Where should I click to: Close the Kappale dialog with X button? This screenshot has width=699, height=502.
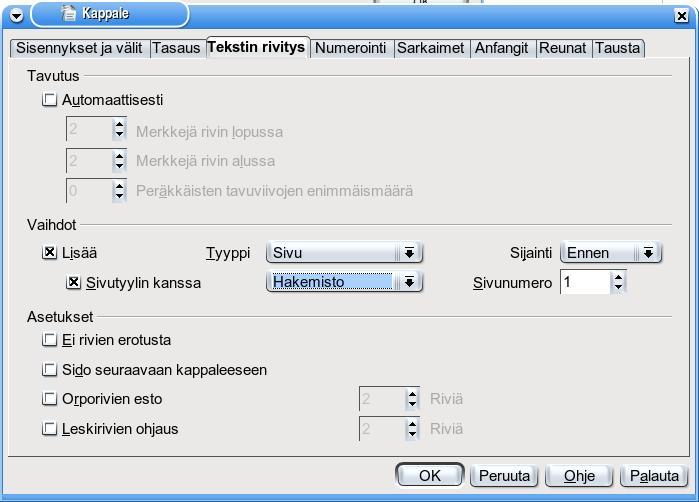pos(682,16)
